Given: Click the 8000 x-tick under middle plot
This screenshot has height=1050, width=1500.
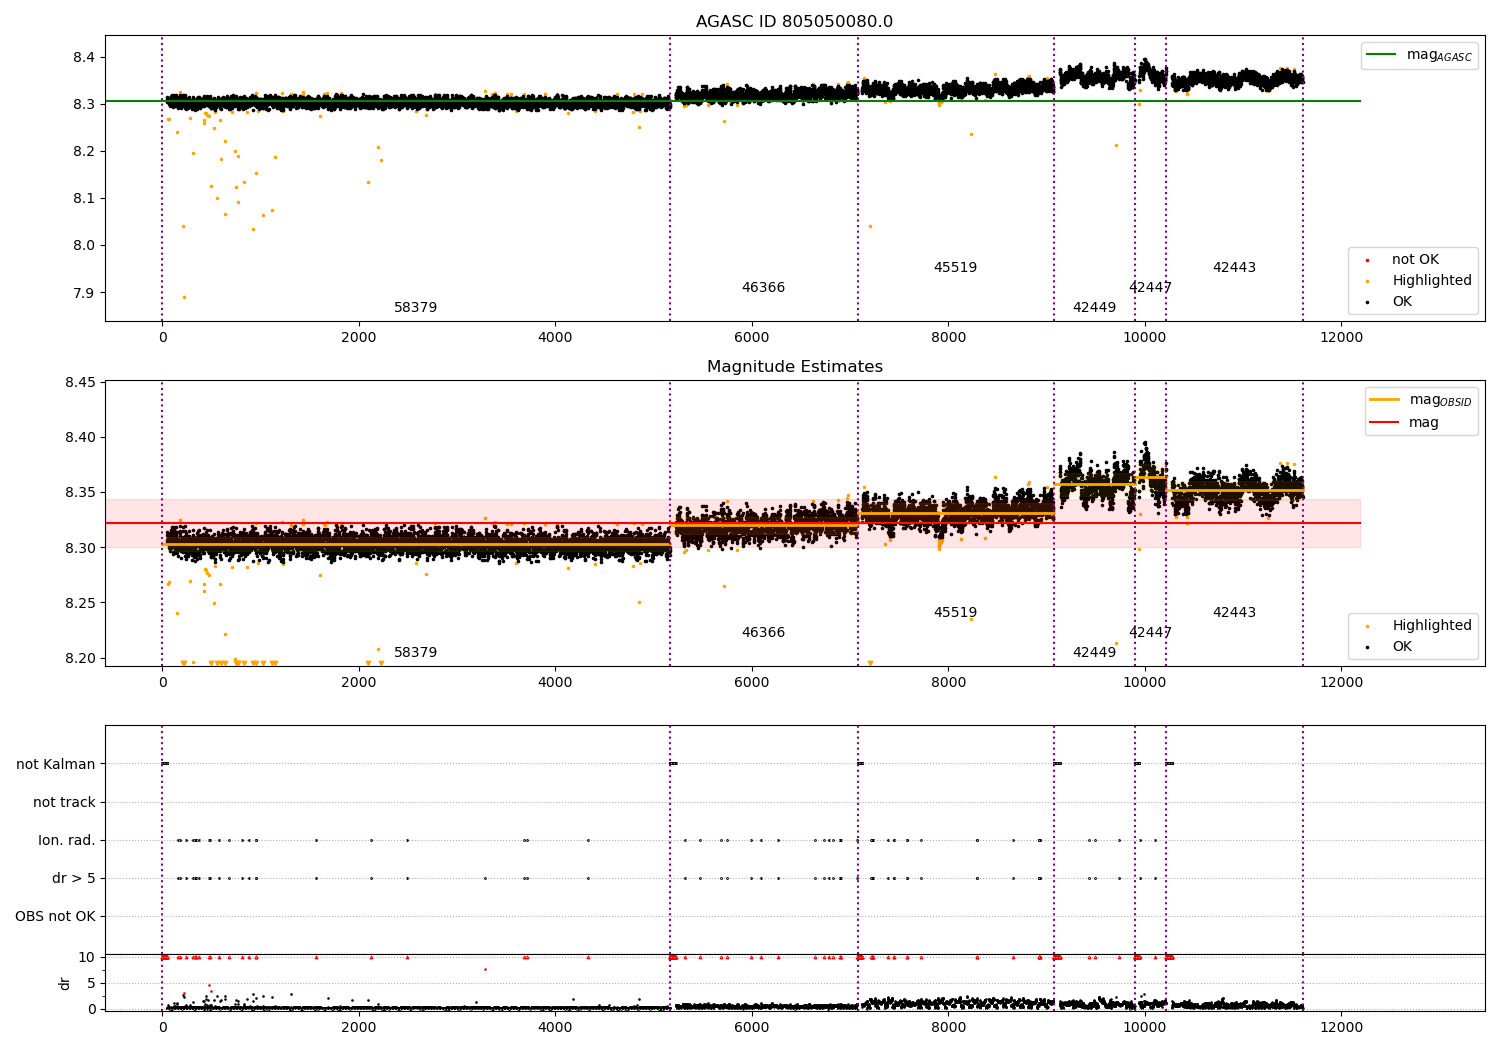Looking at the screenshot, I should point(948,683).
